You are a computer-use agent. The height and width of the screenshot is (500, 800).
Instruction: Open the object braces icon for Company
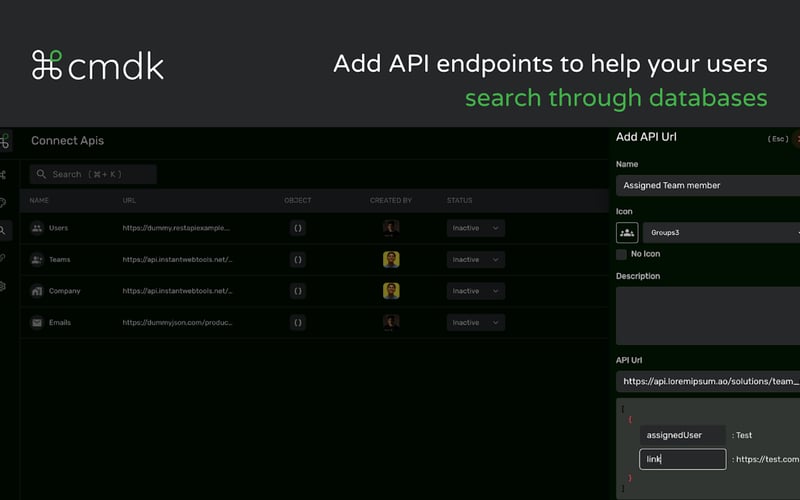(298, 291)
